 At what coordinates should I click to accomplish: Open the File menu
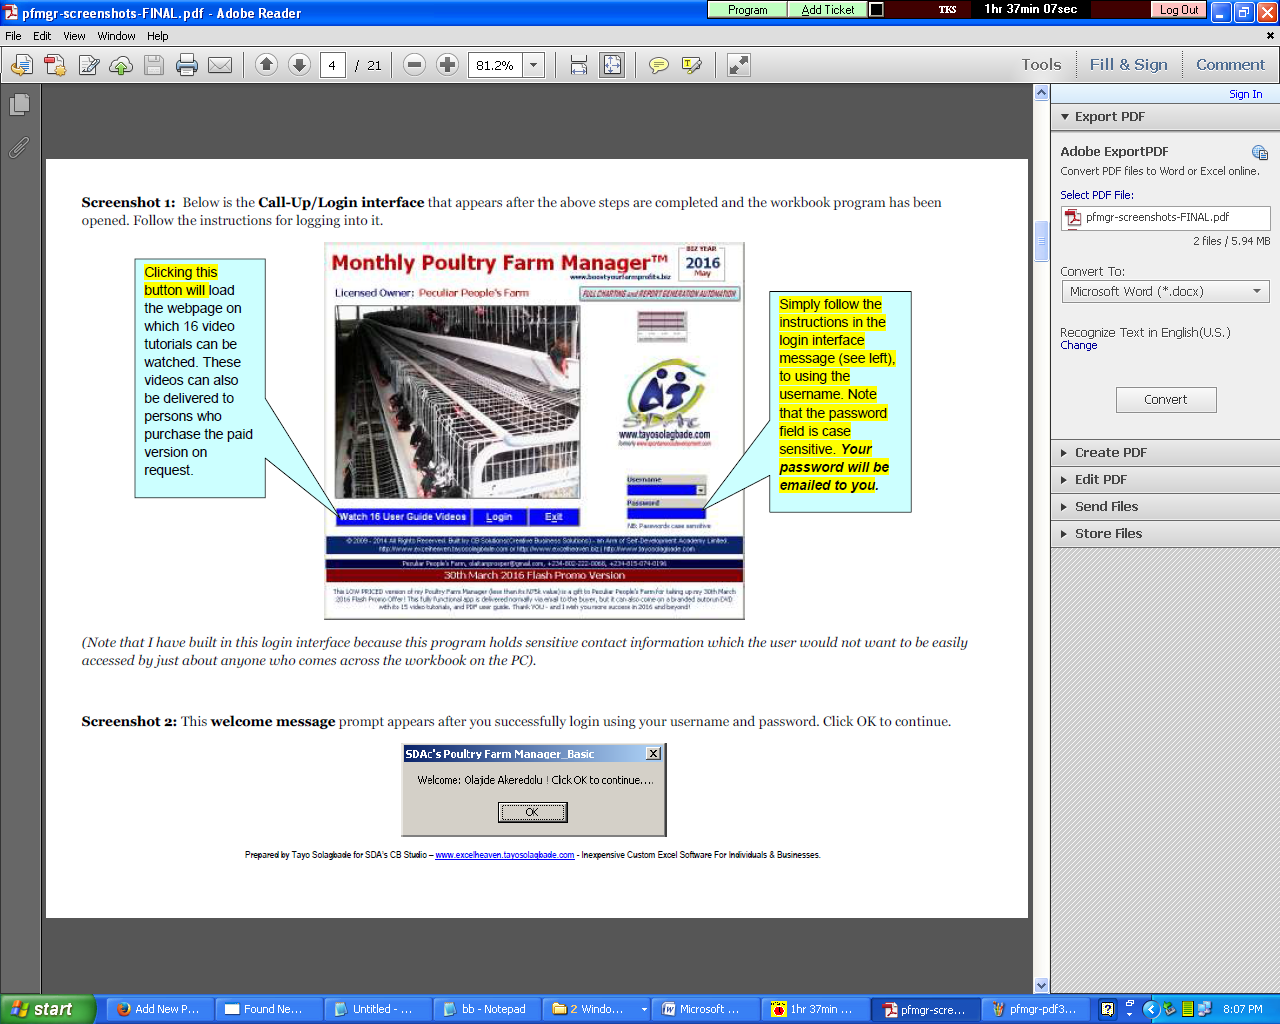click(x=13, y=36)
